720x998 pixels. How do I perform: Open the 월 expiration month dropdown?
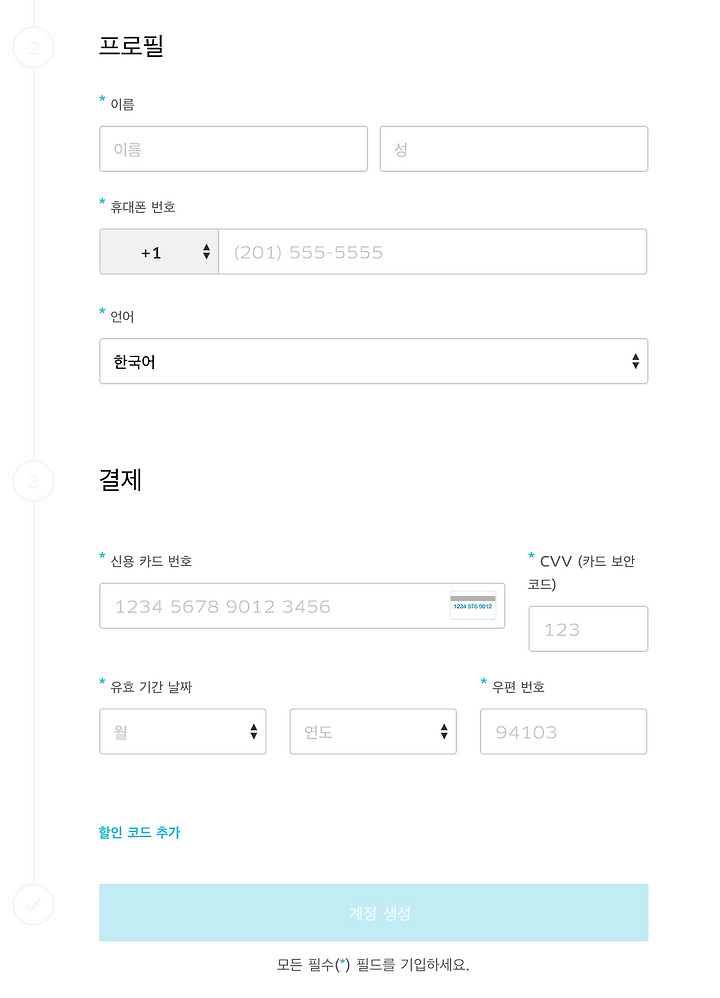(183, 731)
